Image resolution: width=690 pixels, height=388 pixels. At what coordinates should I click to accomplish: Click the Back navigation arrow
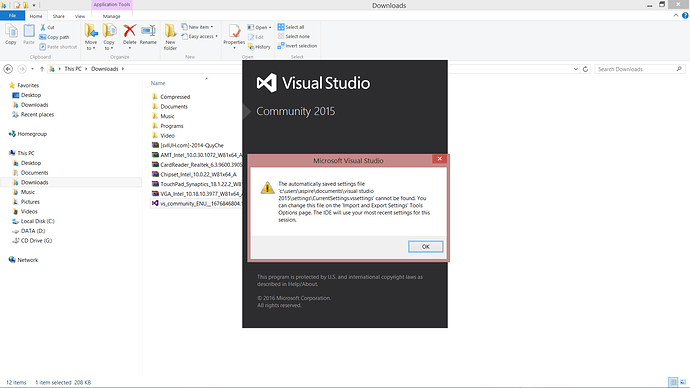coord(8,69)
